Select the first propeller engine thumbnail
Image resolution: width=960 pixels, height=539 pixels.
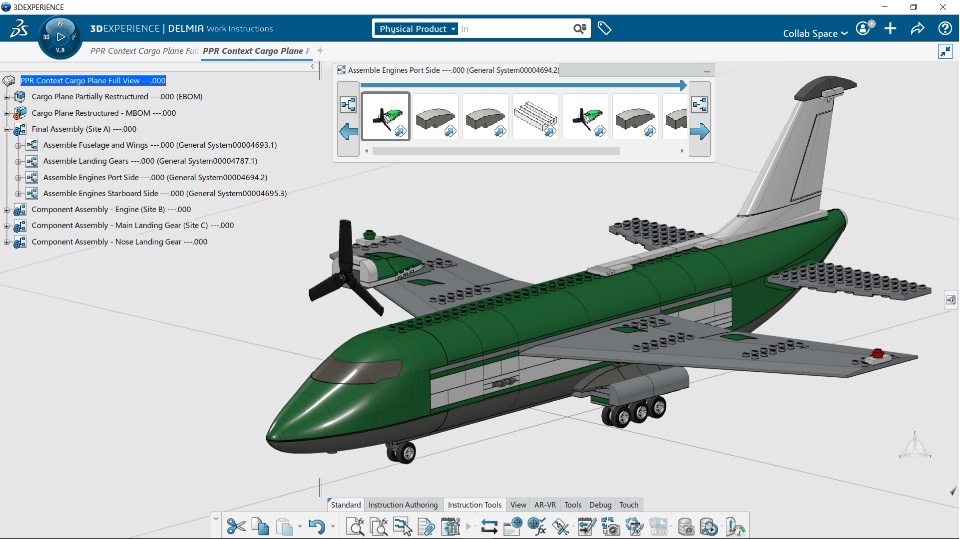386,116
